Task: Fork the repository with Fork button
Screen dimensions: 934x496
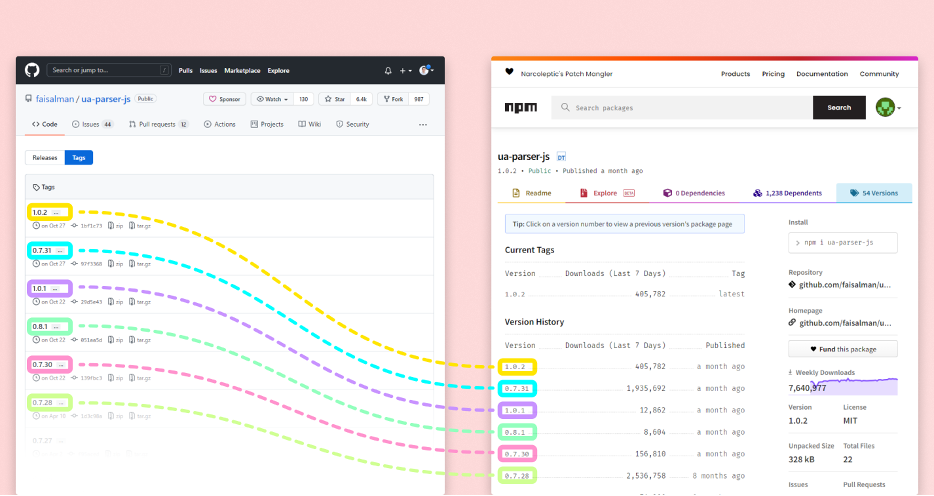Action: click(393, 99)
